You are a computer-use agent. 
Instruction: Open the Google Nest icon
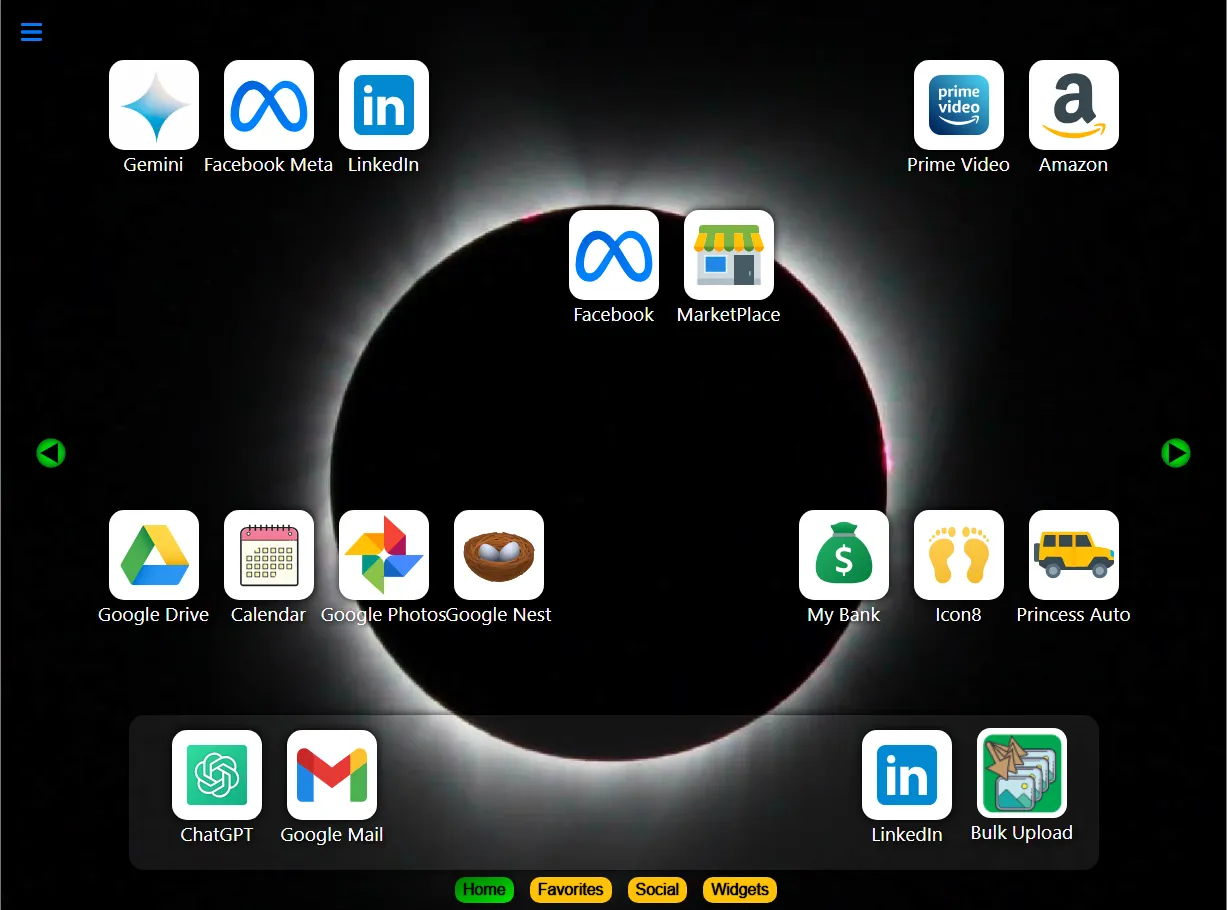tap(499, 555)
